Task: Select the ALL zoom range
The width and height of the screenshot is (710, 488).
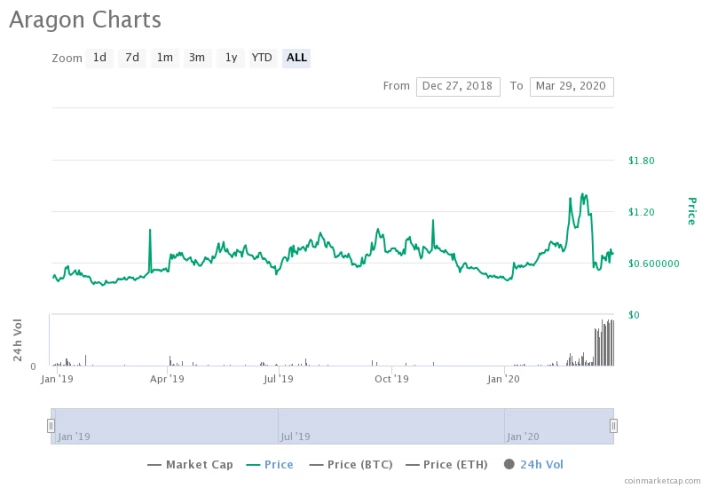Action: pyautogui.click(x=296, y=58)
